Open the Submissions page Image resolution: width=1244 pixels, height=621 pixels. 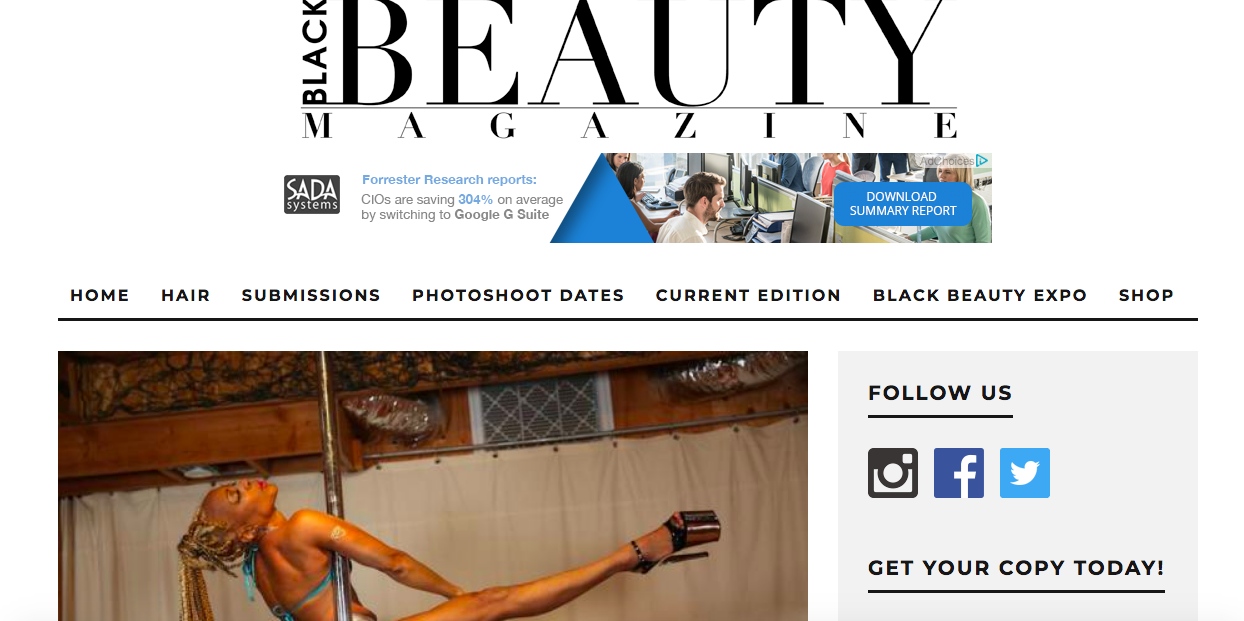[311, 295]
